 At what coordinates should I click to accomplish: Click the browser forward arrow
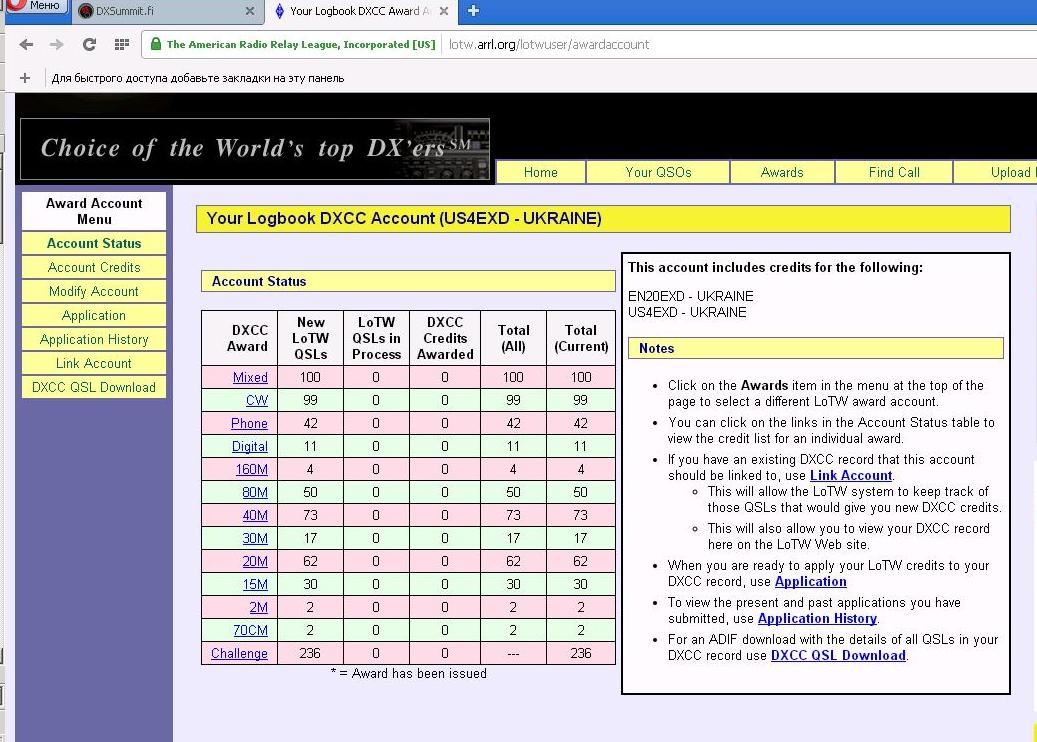coord(56,44)
